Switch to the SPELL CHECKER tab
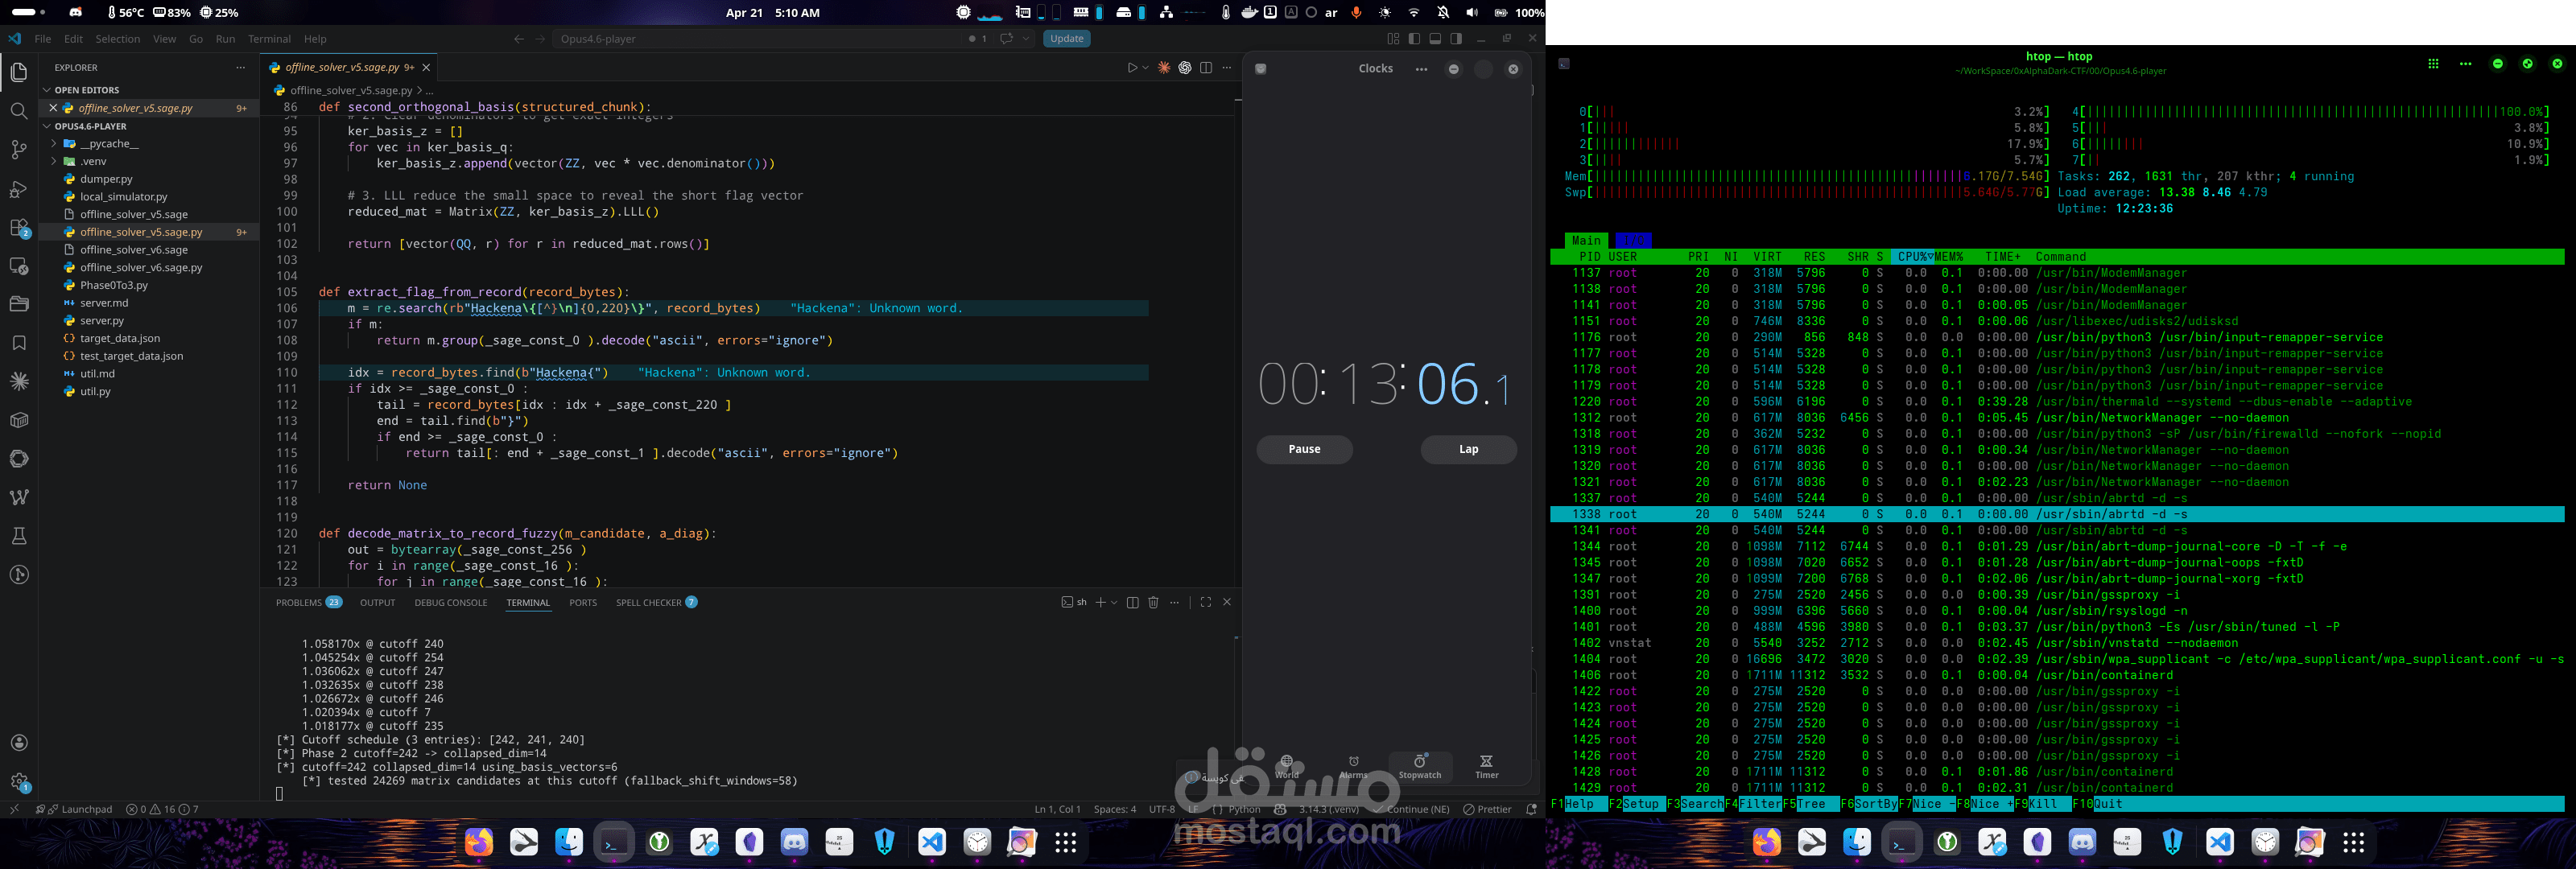 (656, 602)
